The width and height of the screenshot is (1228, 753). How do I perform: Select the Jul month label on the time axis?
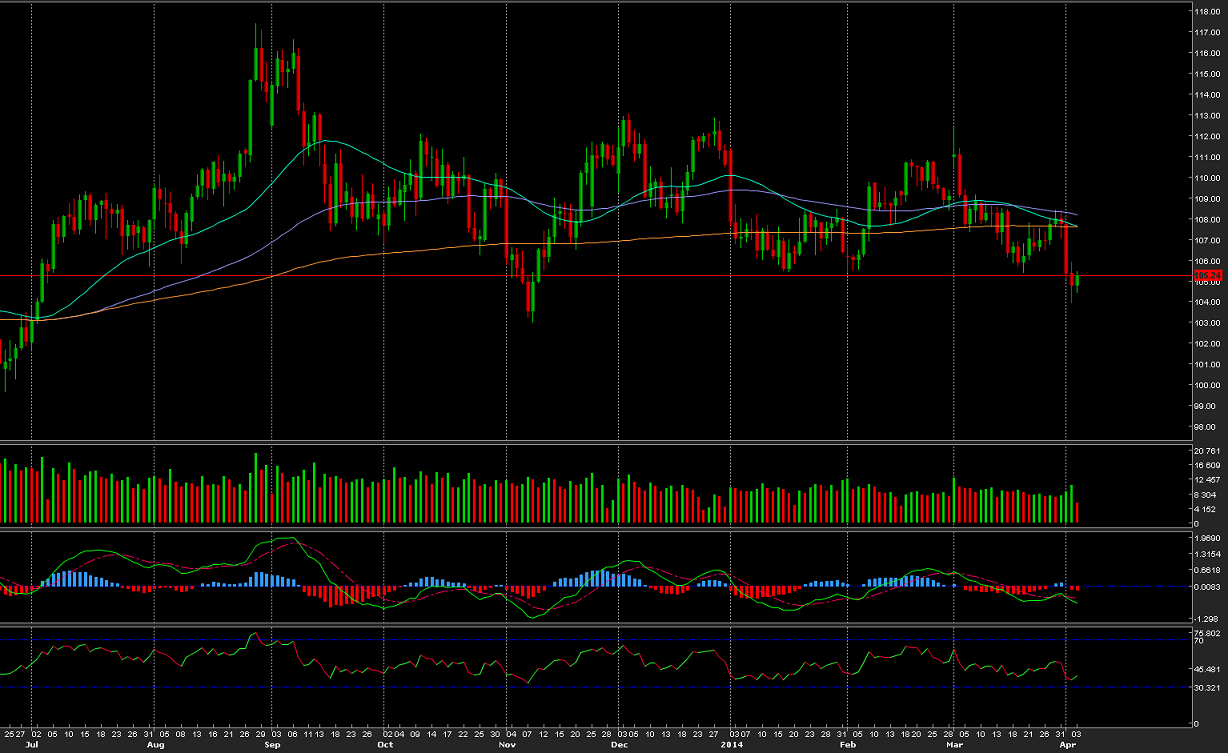pos(30,746)
